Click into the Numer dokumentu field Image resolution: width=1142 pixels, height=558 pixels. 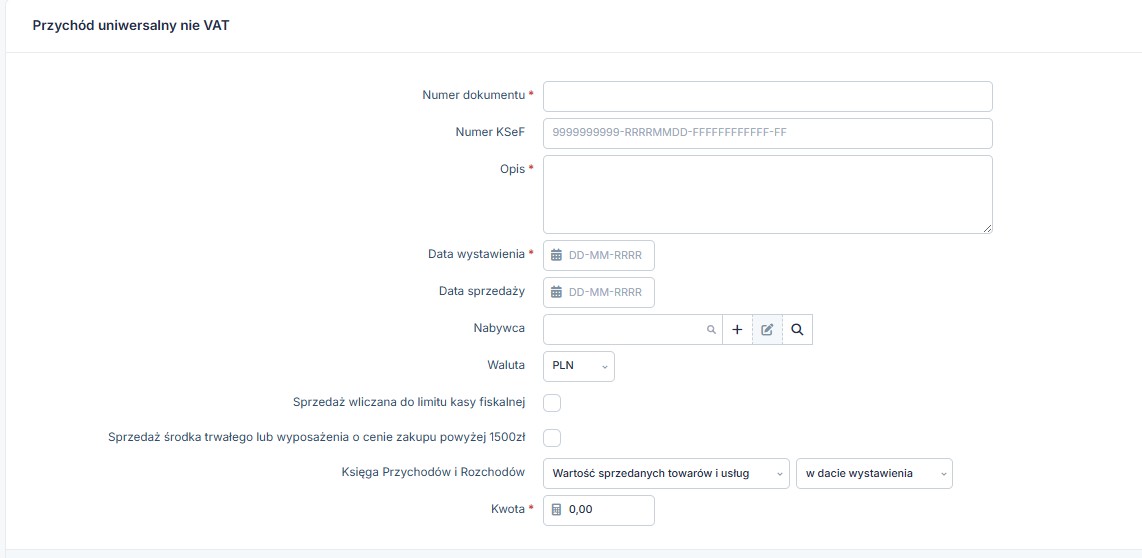(x=767, y=96)
